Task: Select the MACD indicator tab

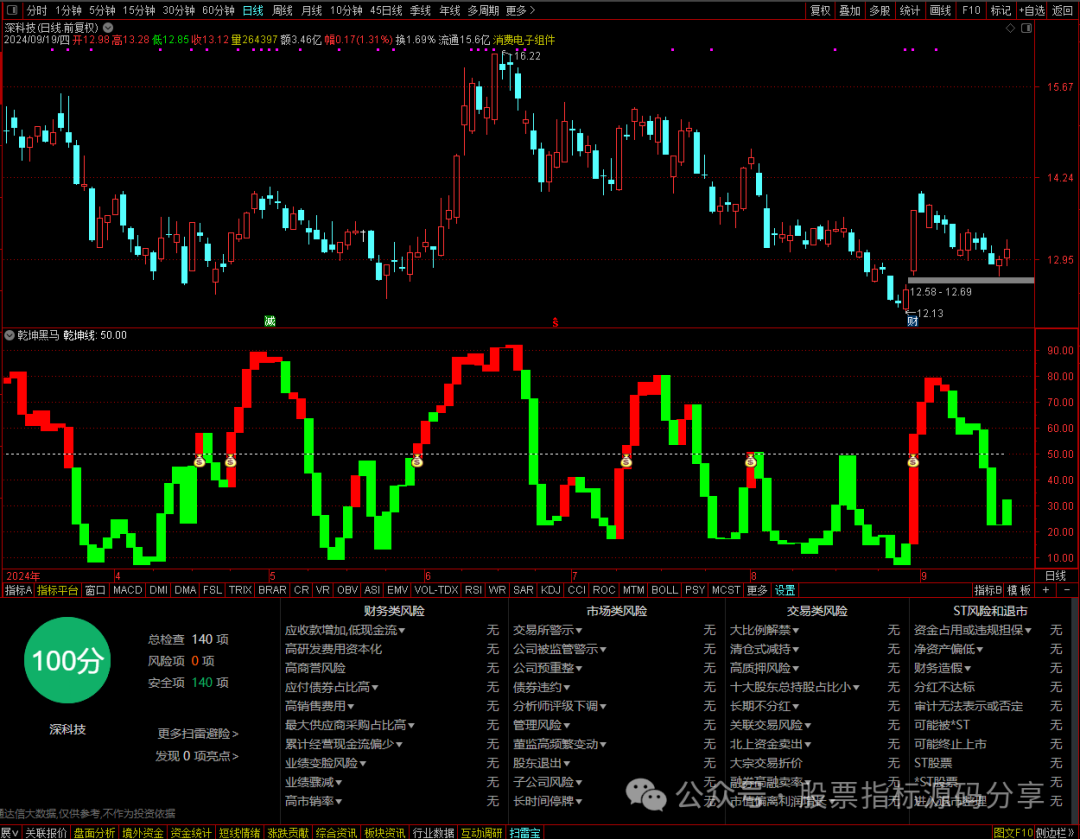Action: click(x=127, y=590)
